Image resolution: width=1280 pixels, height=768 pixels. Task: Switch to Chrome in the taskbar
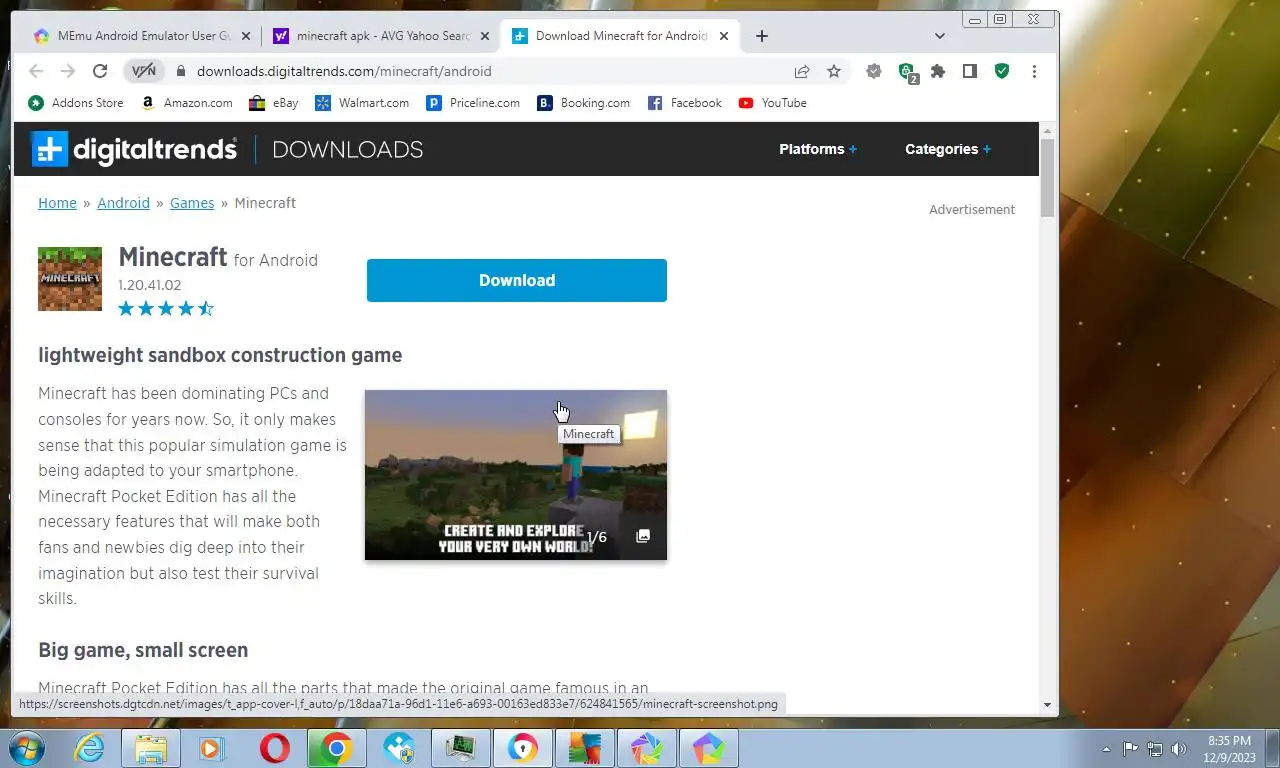click(x=337, y=748)
